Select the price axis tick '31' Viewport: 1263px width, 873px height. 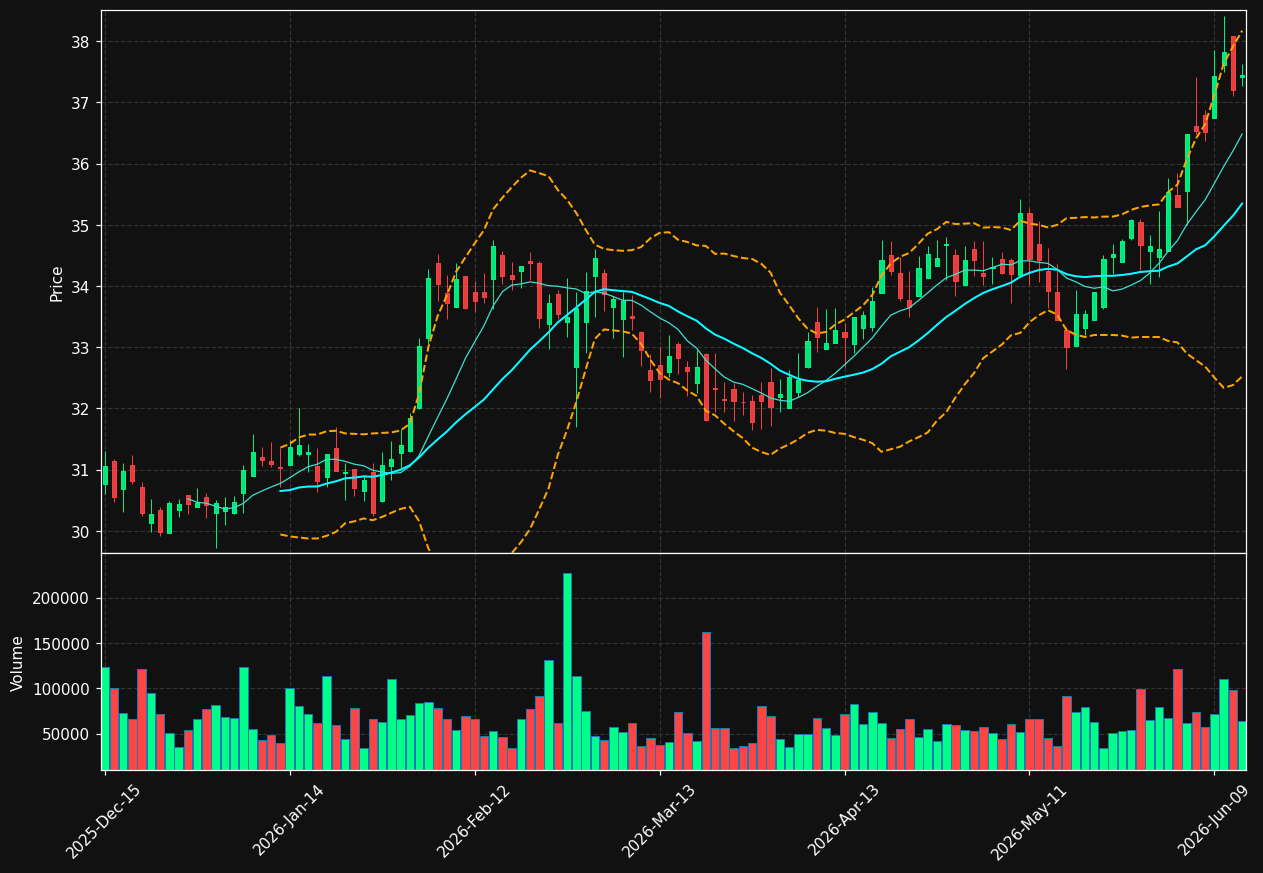81,470
